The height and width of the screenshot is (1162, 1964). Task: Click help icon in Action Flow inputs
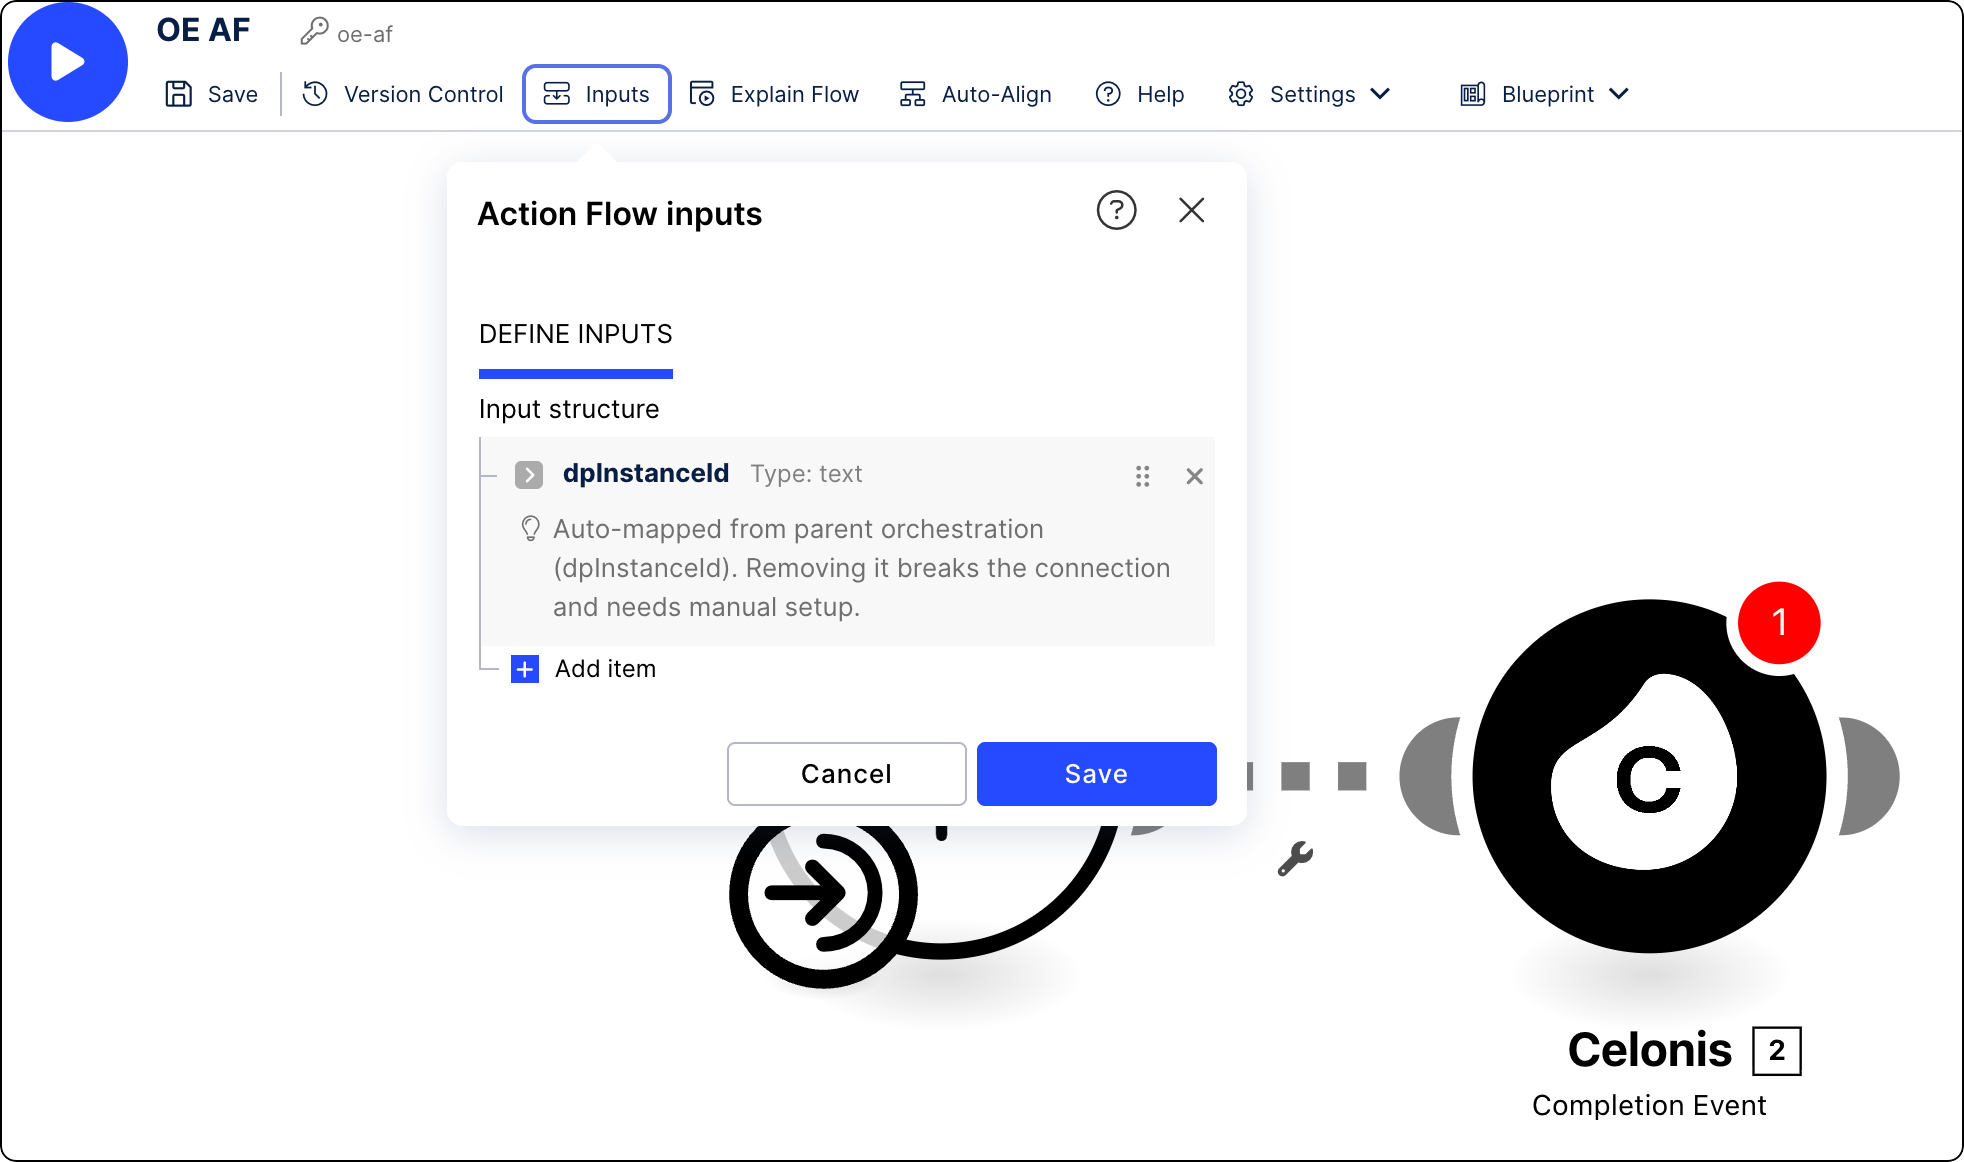point(1116,210)
